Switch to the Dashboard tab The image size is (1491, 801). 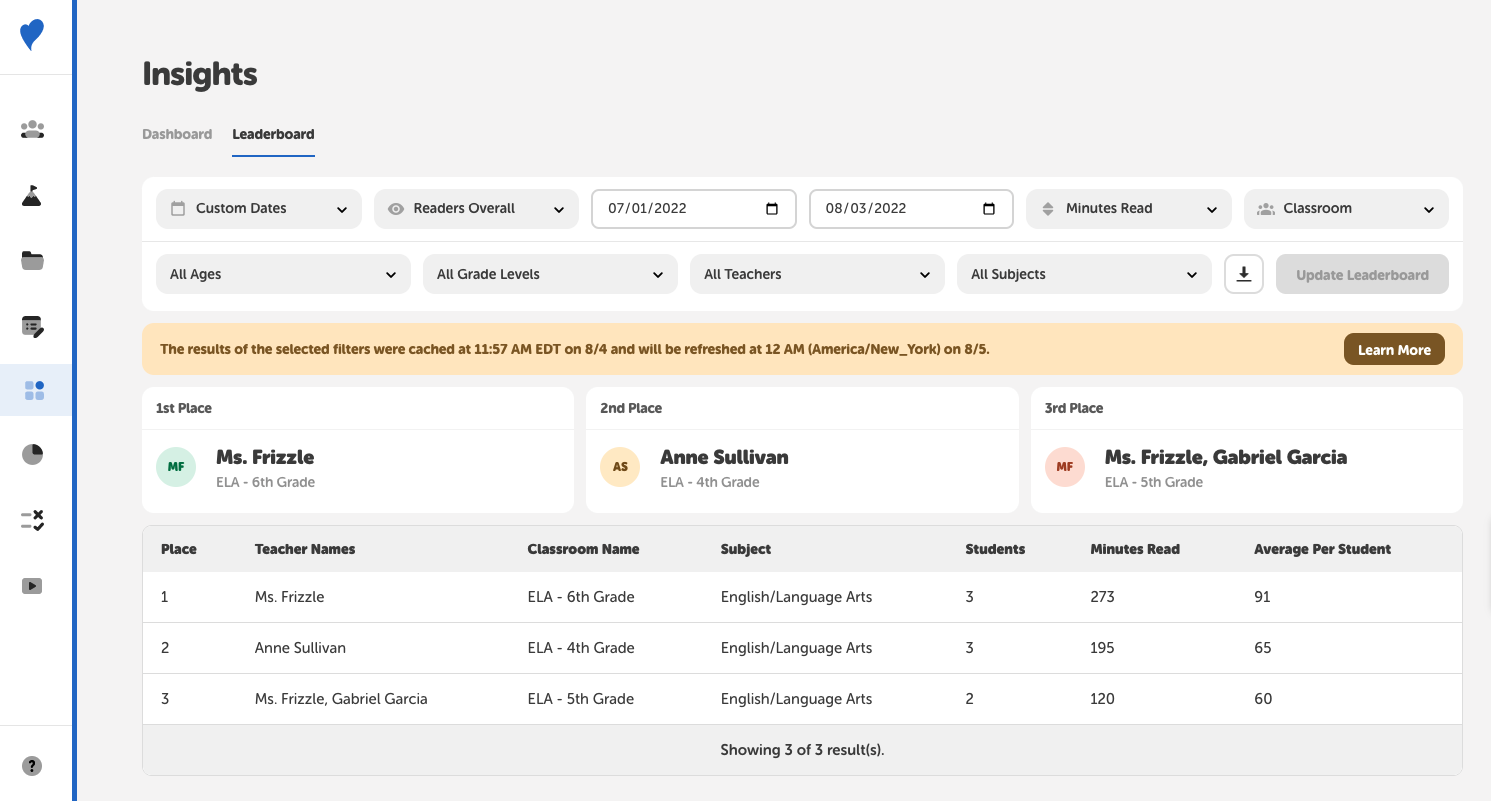tap(177, 134)
